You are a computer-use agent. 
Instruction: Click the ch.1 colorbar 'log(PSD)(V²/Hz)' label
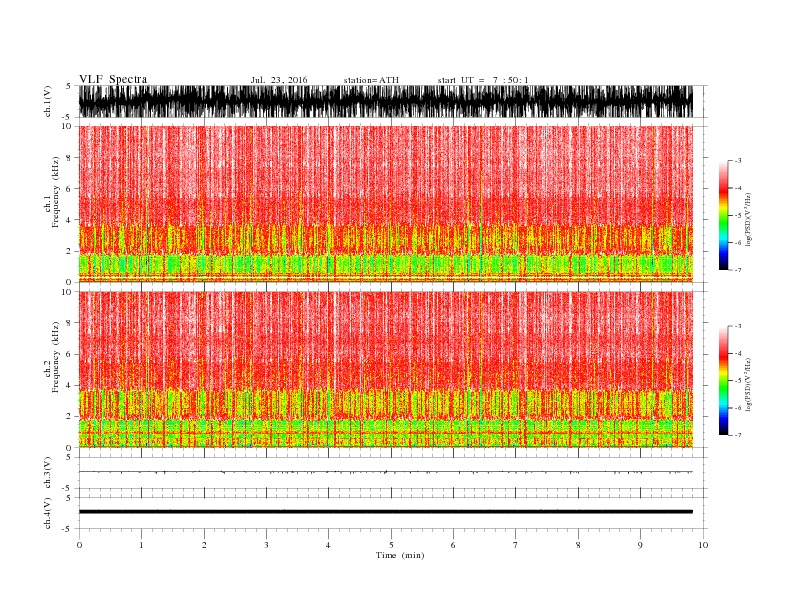[748, 219]
